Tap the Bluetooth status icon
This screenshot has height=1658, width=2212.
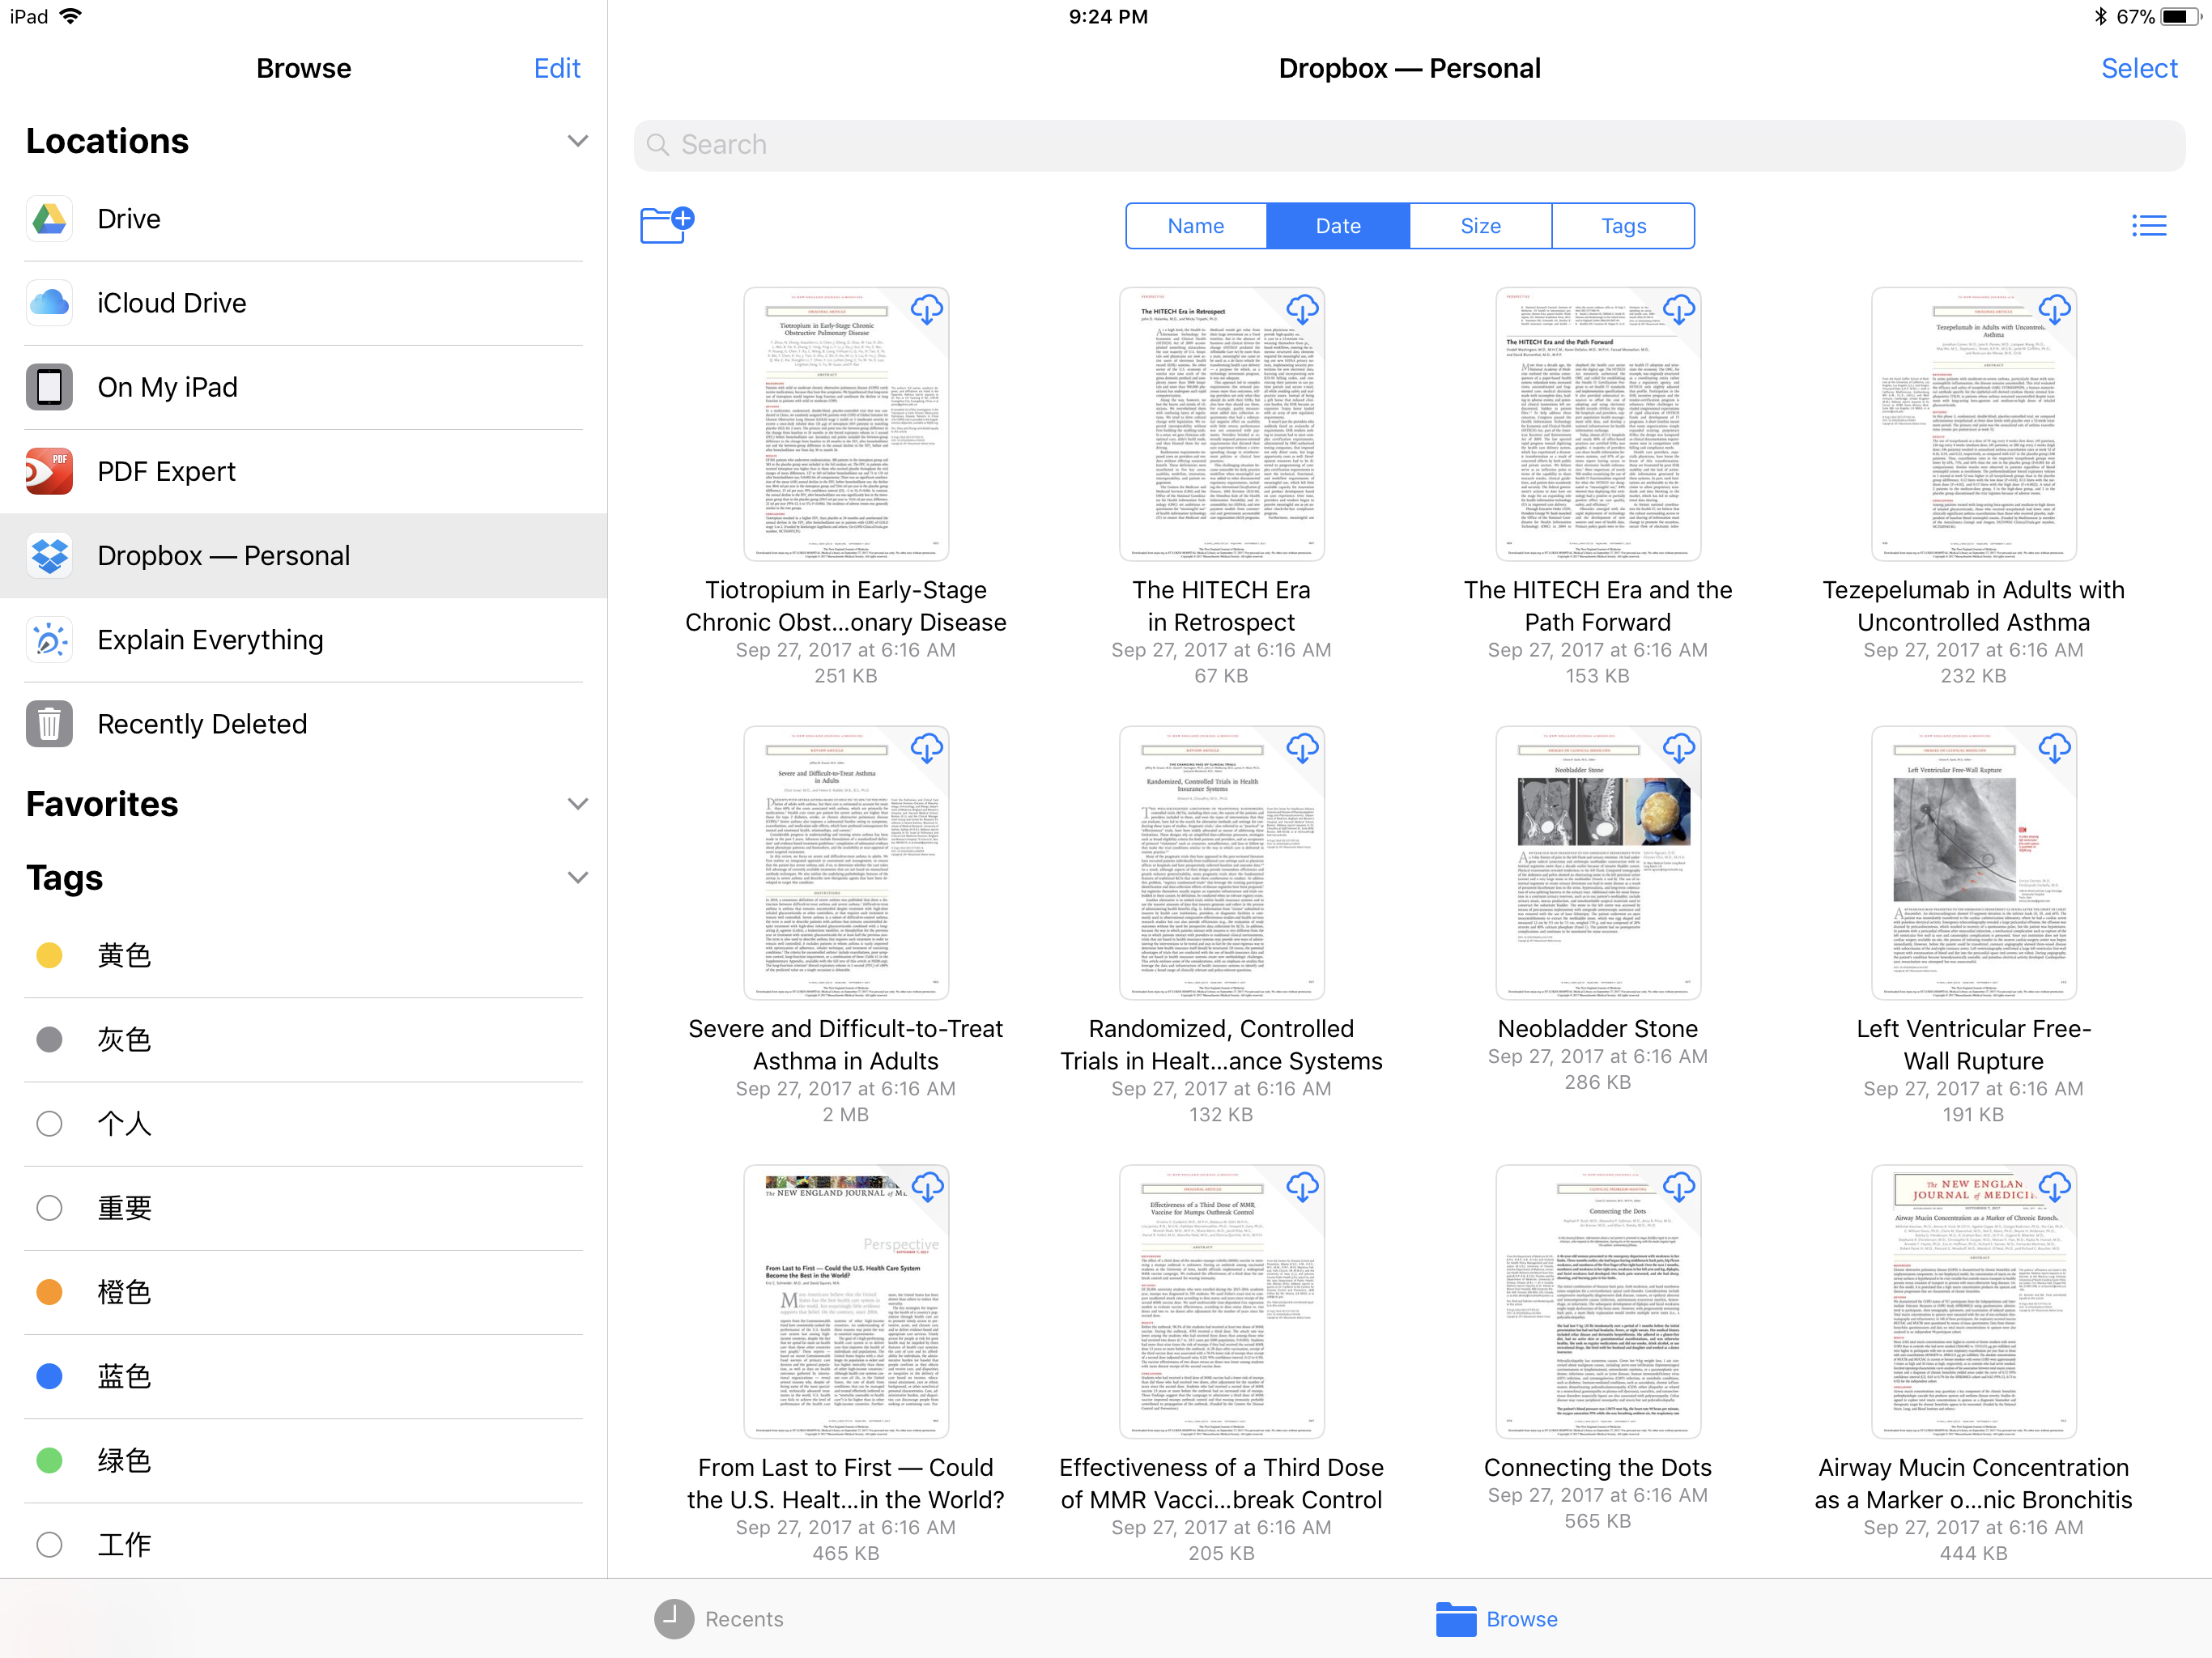[2100, 16]
